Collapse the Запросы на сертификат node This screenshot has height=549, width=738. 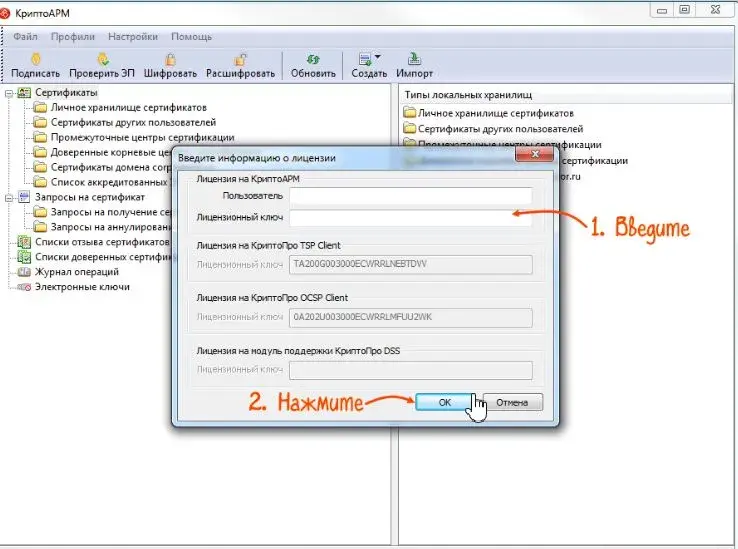coord(8,198)
